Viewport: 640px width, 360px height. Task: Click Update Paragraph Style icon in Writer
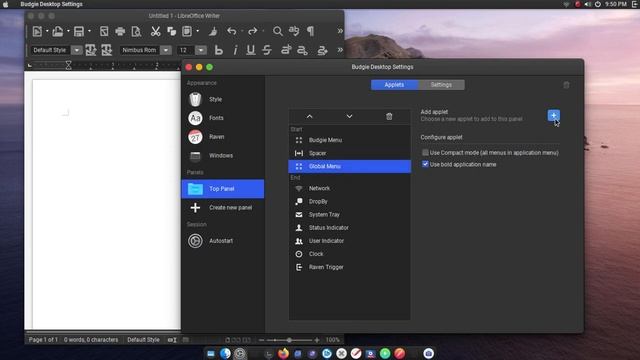pos(91,50)
